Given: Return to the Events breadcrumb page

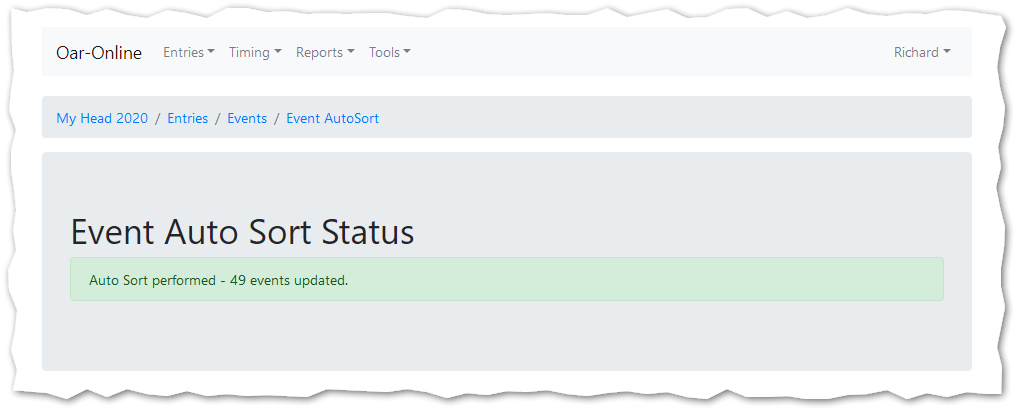Looking at the screenshot, I should [247, 118].
